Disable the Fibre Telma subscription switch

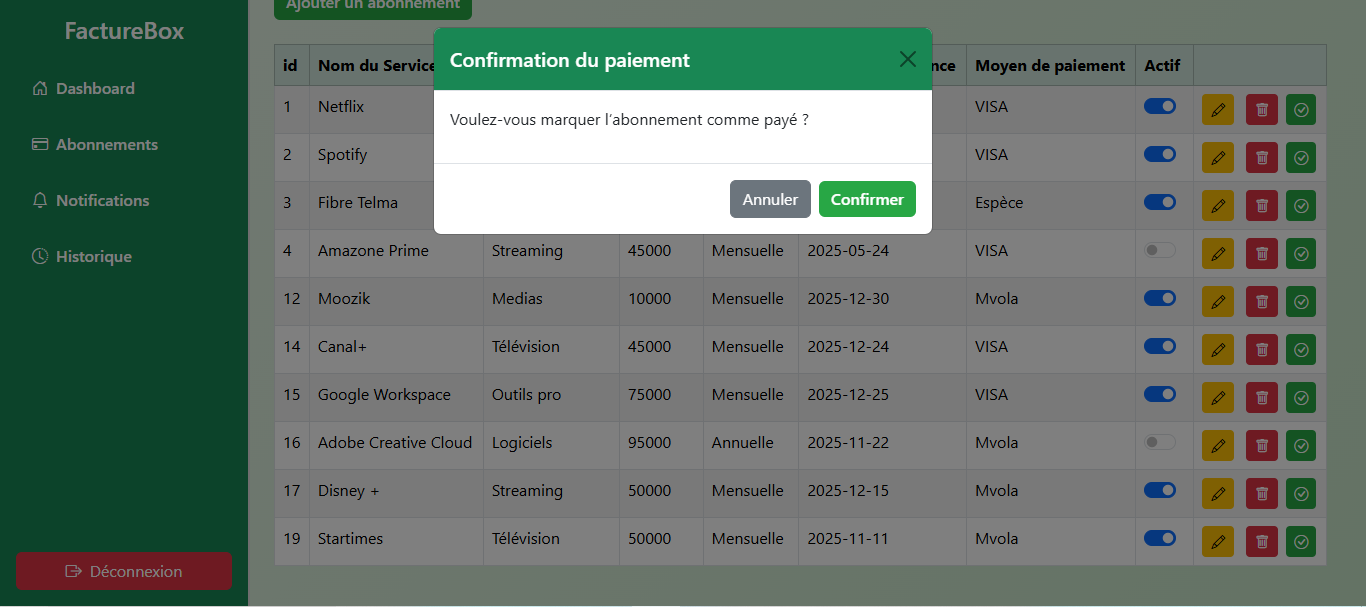click(x=1160, y=202)
